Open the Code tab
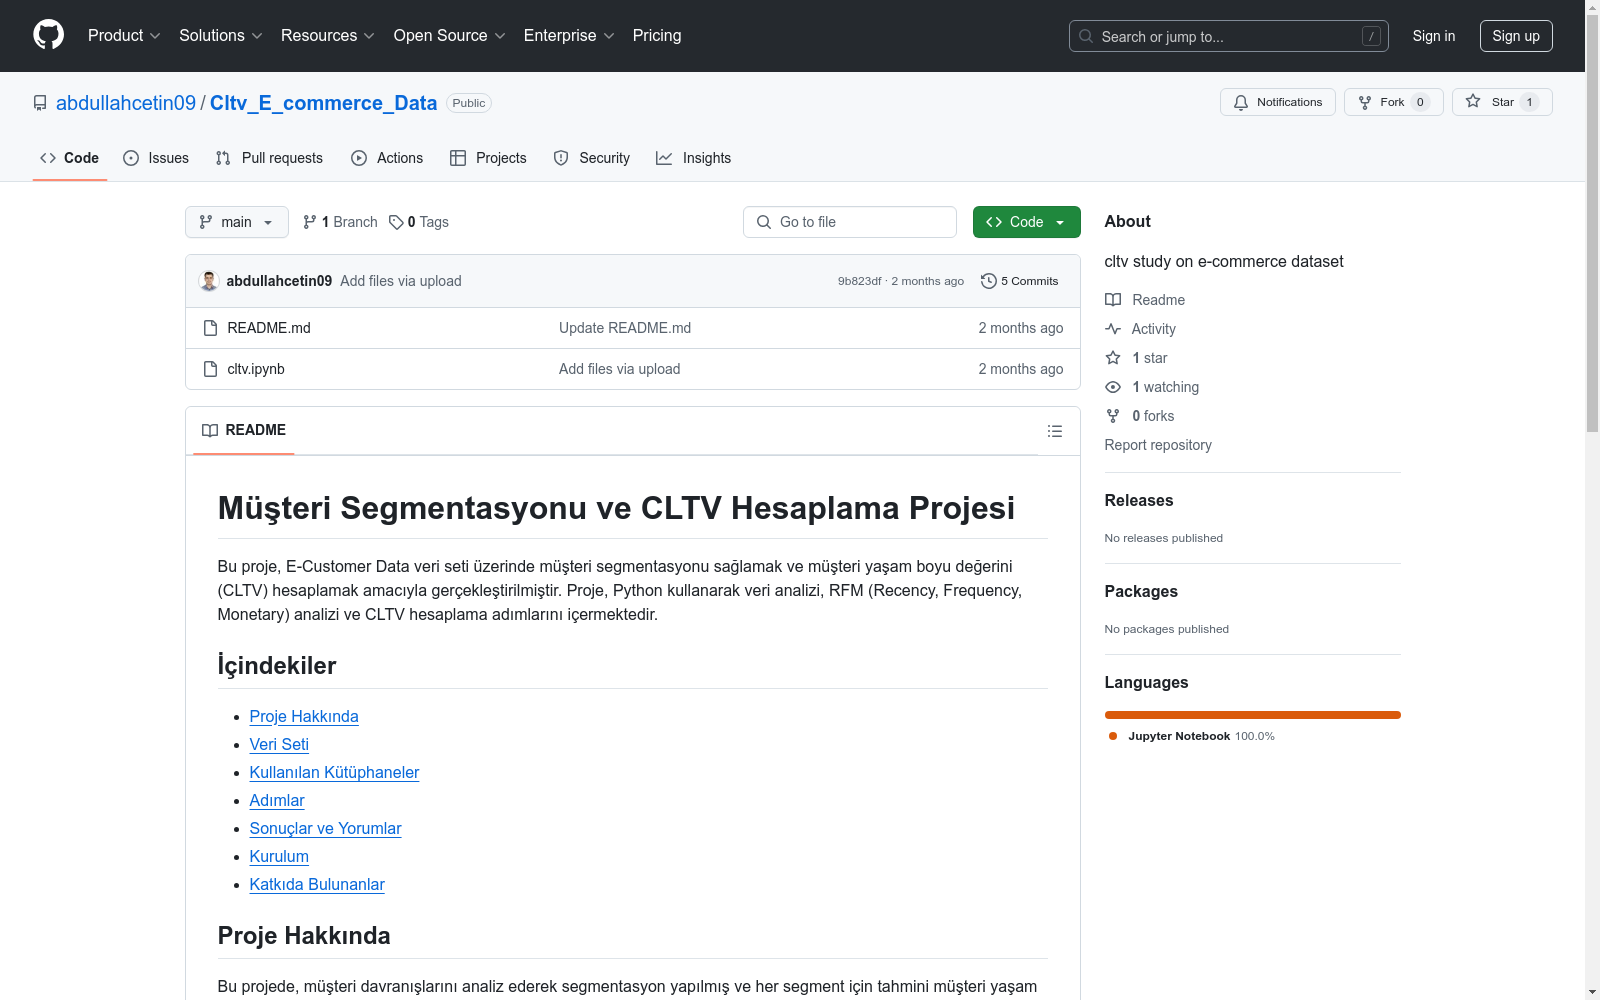This screenshot has height=1000, width=1600. (x=70, y=158)
